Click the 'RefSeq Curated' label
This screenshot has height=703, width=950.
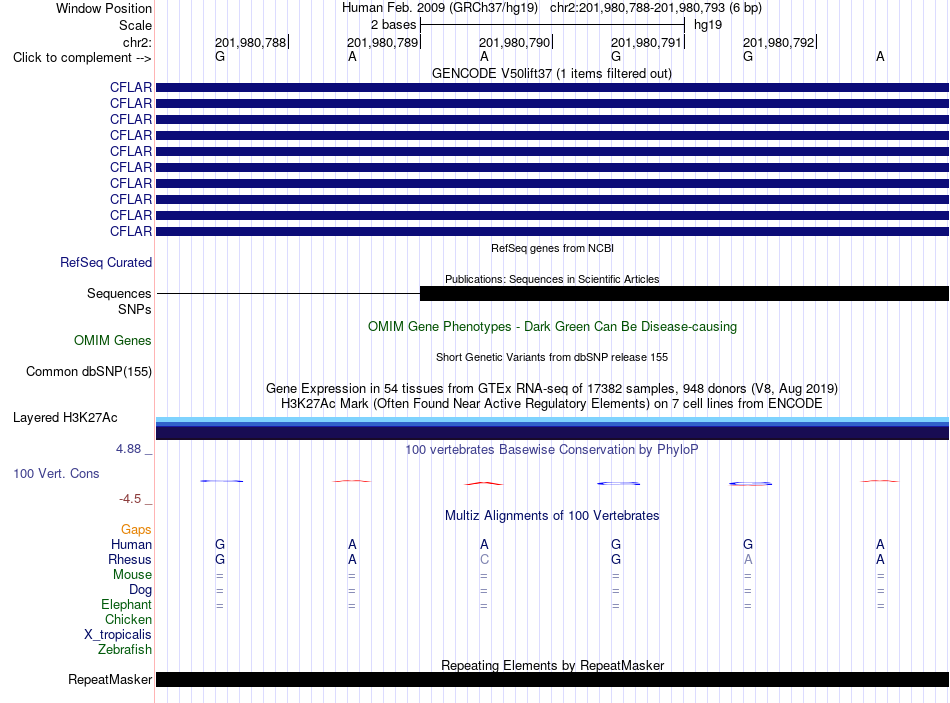(106, 262)
